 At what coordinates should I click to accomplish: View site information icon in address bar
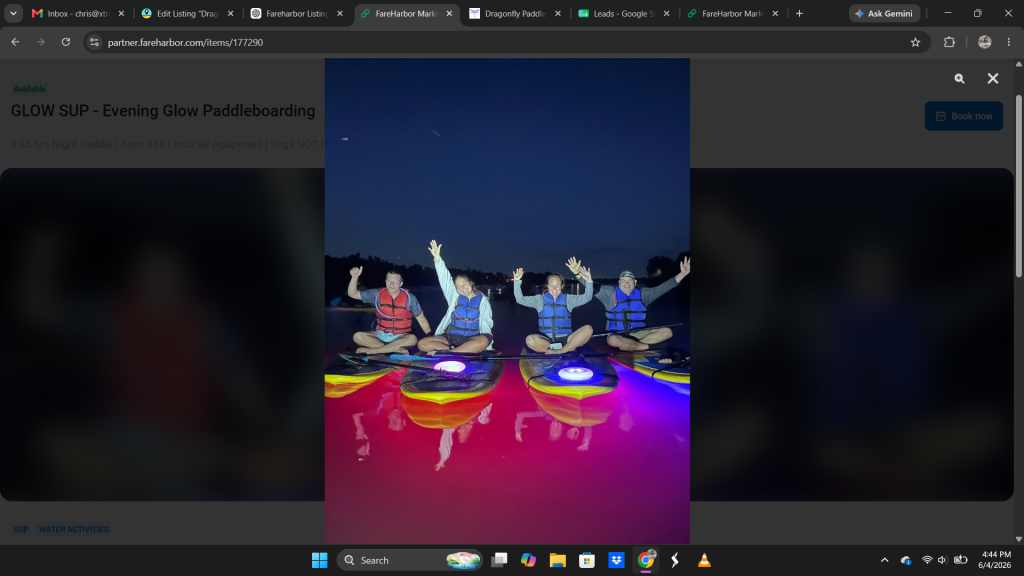(95, 42)
